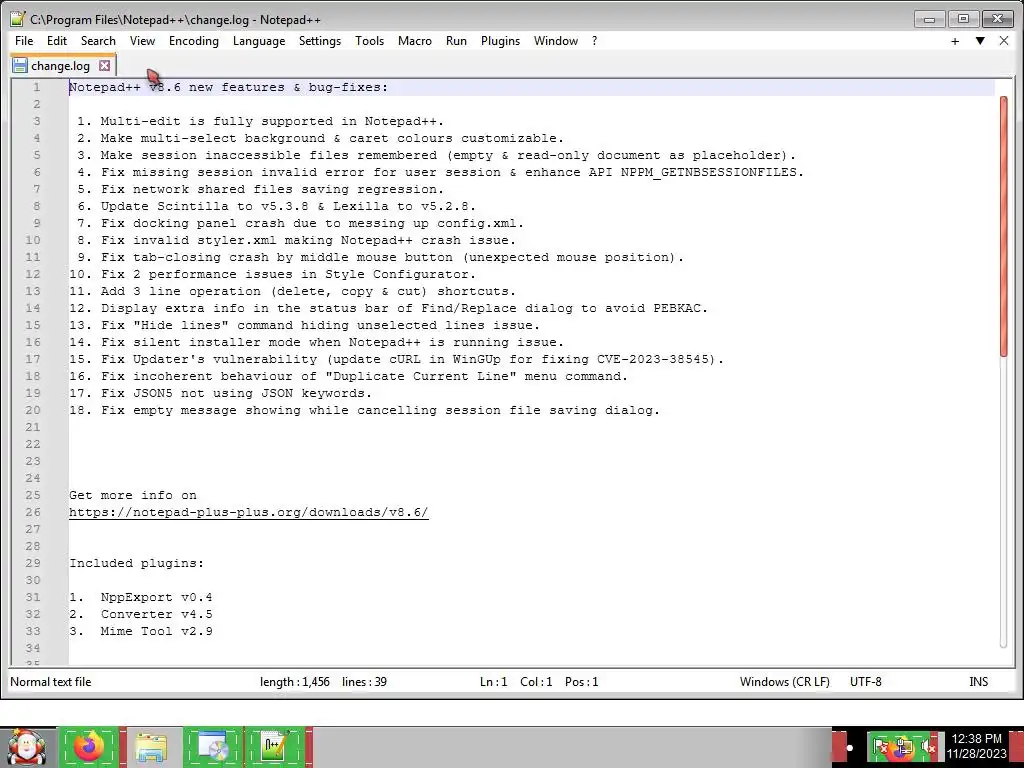The height and width of the screenshot is (768, 1024).
Task: Close the change.log tab with red X
Action: pos(104,65)
